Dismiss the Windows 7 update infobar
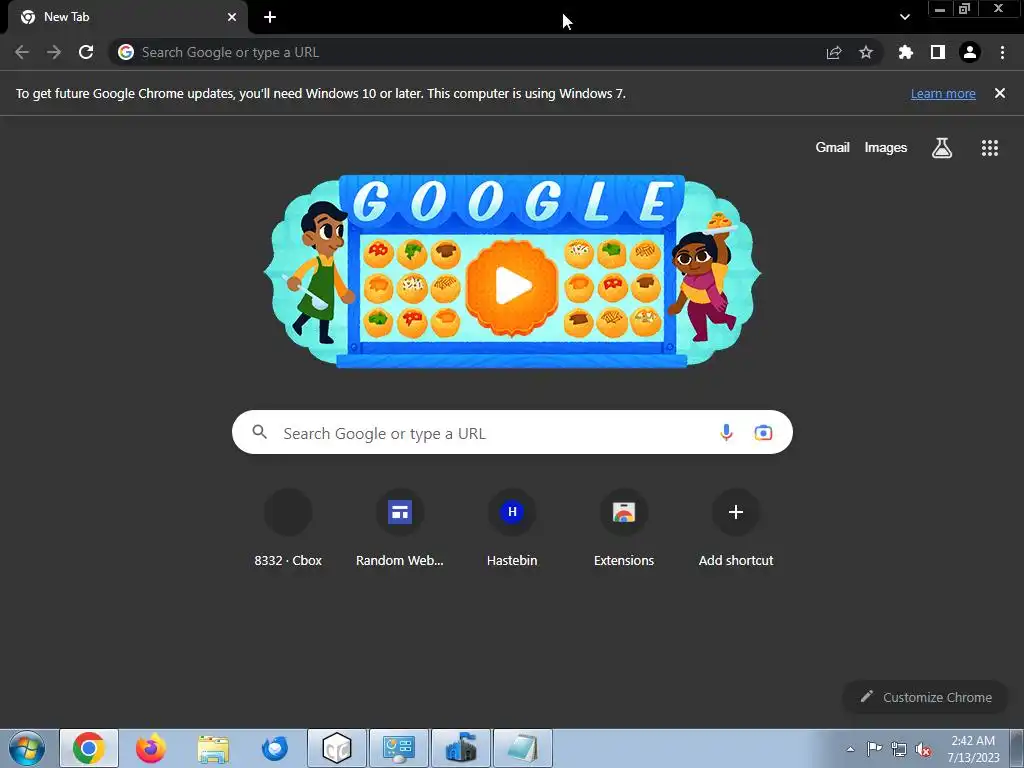Viewport: 1024px width, 768px height. (1000, 93)
